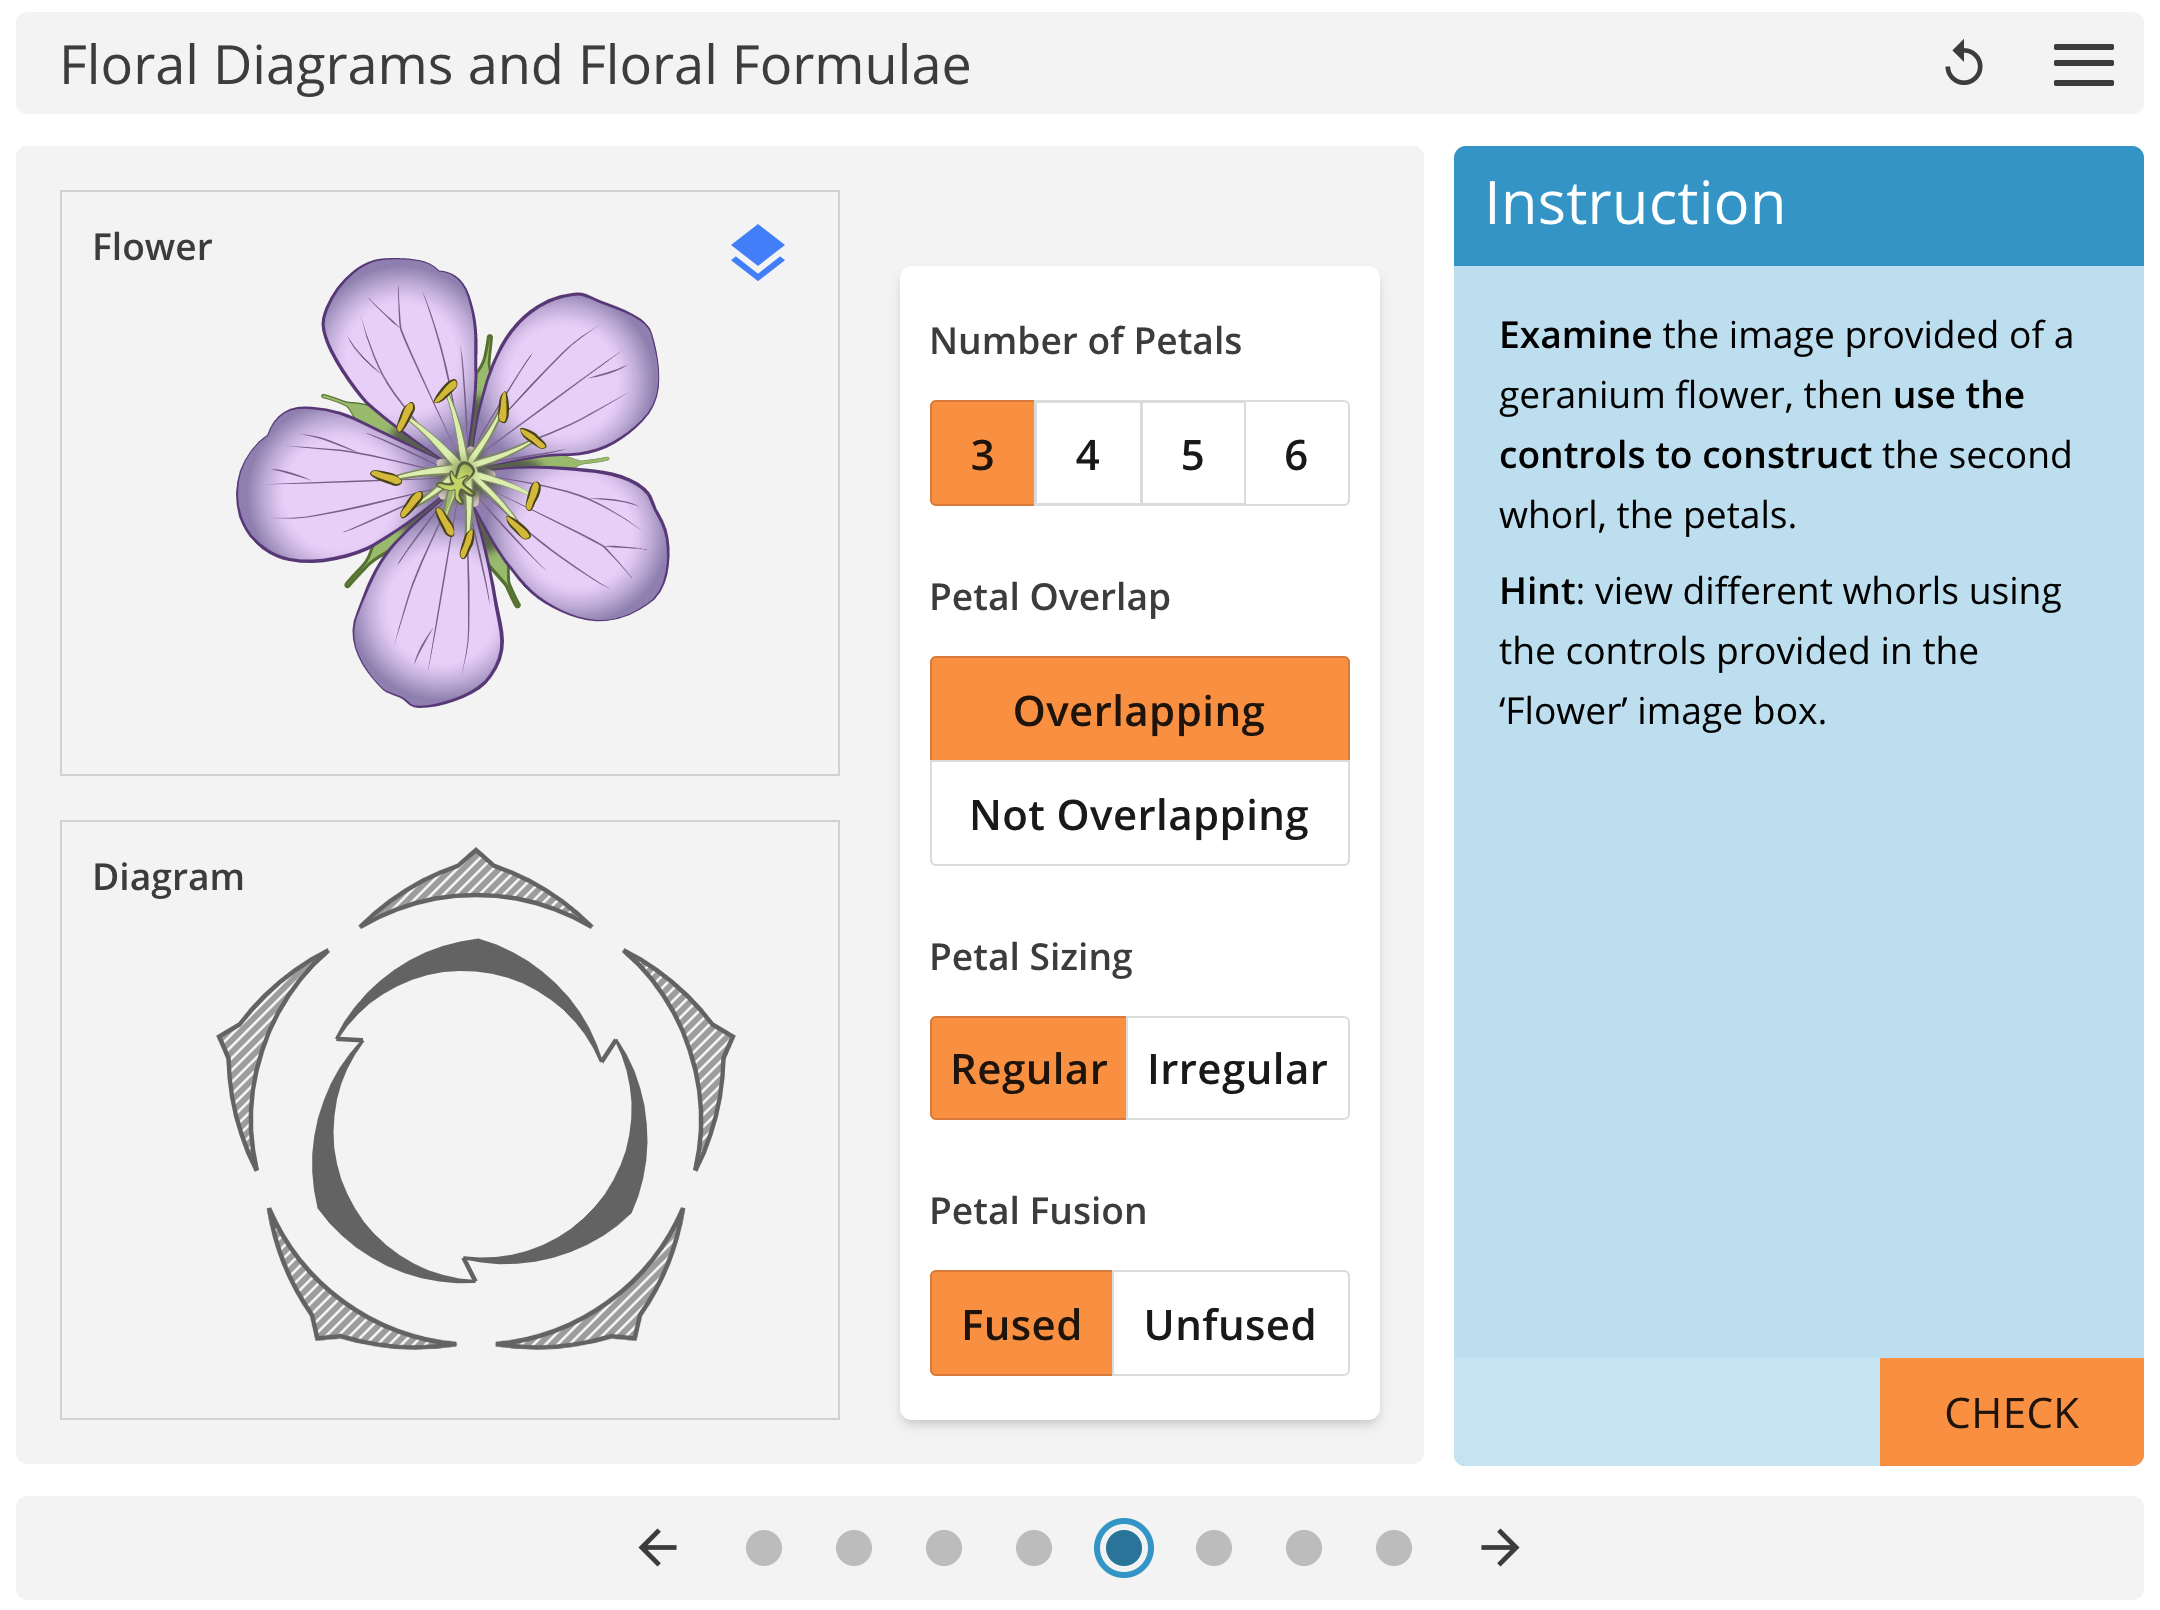Click the currently active pagination dot

[x=1122, y=1547]
